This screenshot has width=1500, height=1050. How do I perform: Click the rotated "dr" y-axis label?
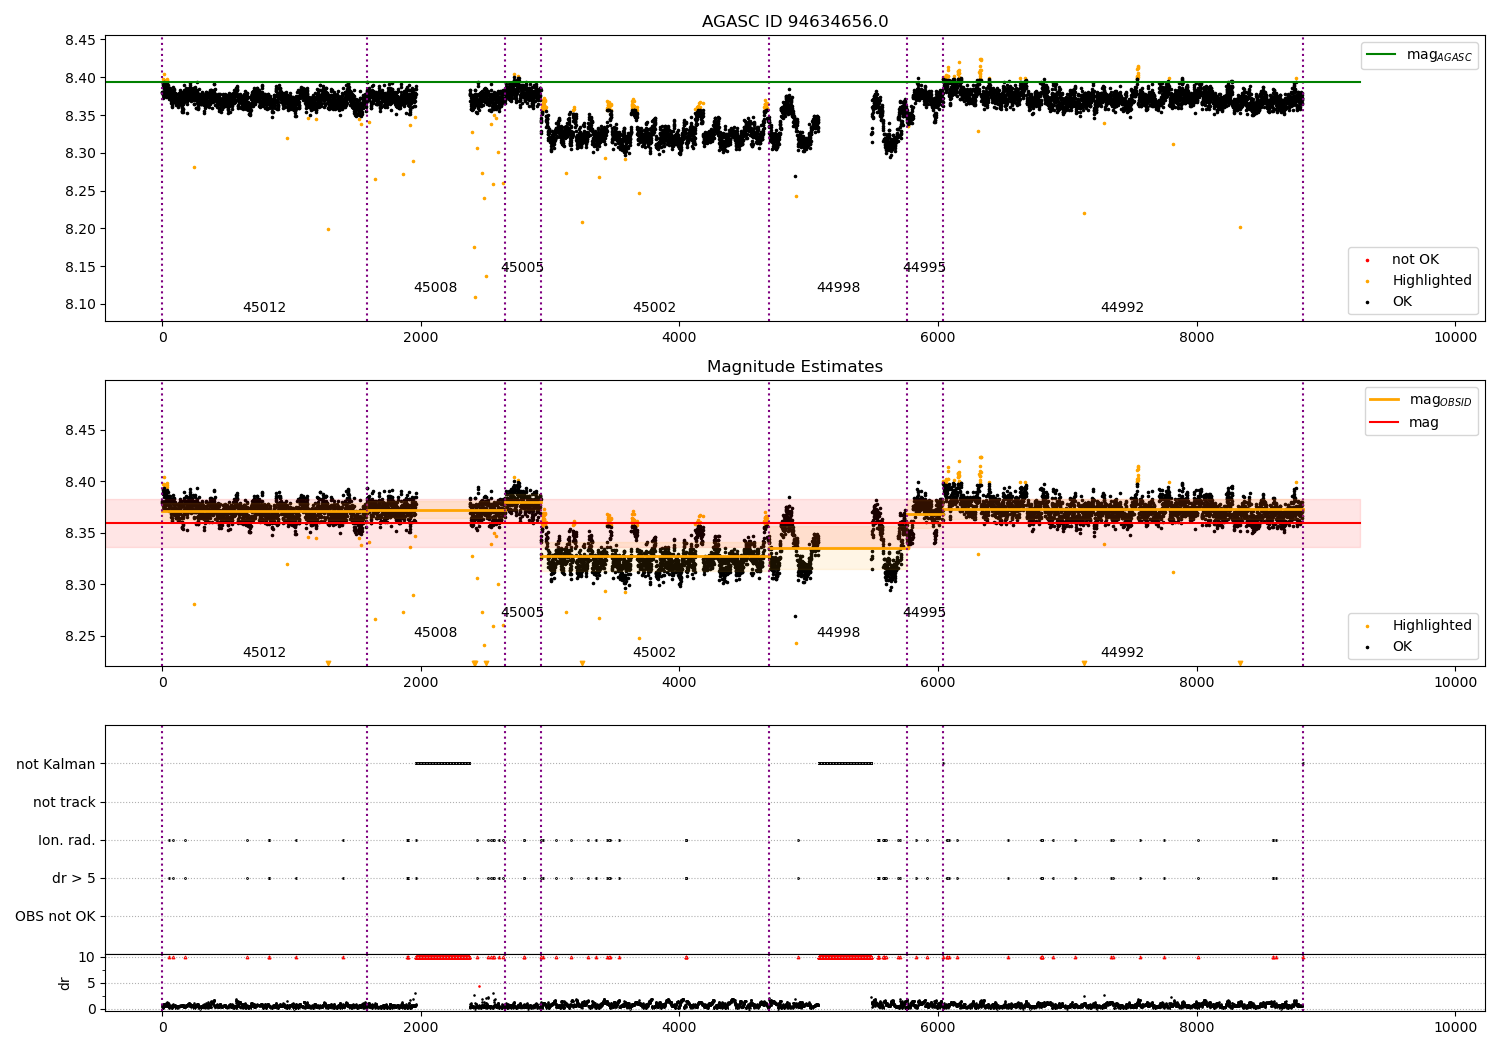coord(65,983)
